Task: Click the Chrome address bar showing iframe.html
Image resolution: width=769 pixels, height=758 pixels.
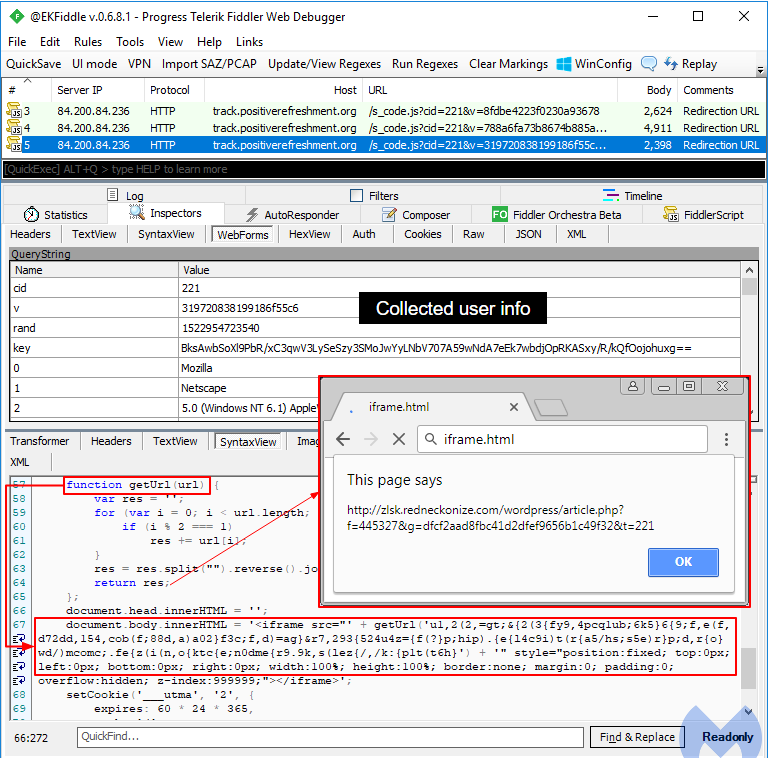Action: tap(563, 439)
